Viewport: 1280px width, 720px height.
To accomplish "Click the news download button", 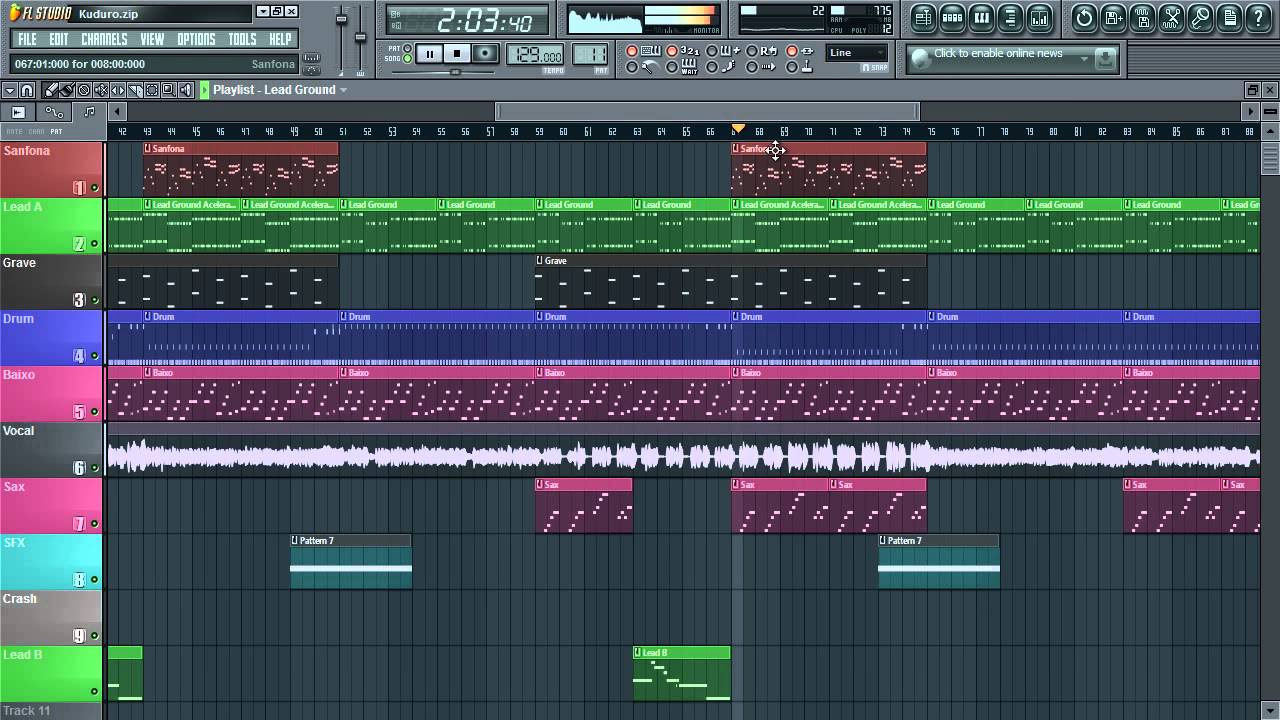I will (1104, 59).
